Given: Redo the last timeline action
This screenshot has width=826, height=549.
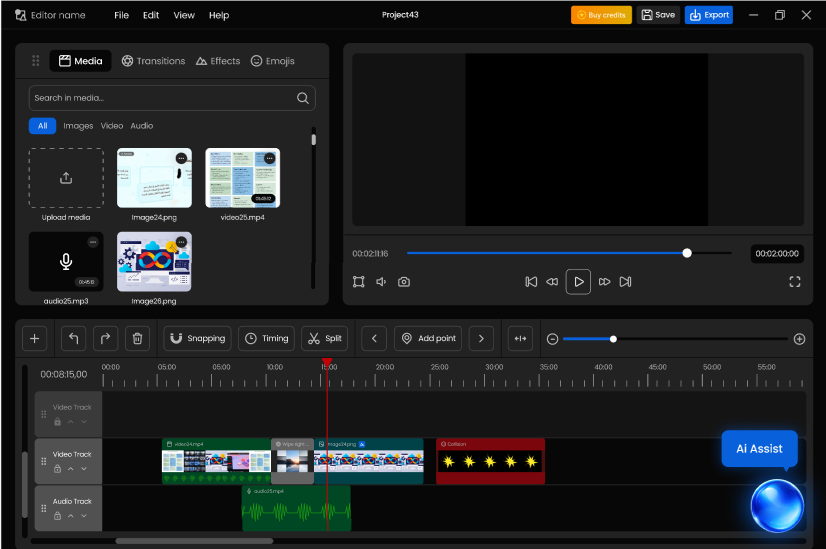Looking at the screenshot, I should [105, 338].
